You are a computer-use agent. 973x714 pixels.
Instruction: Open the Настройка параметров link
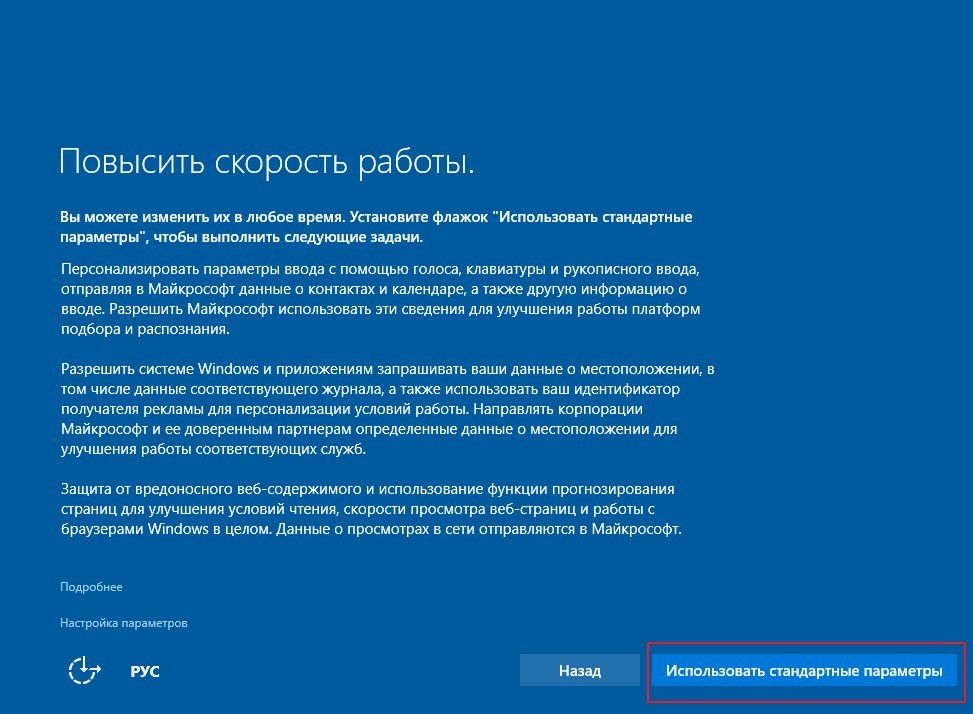click(x=123, y=623)
